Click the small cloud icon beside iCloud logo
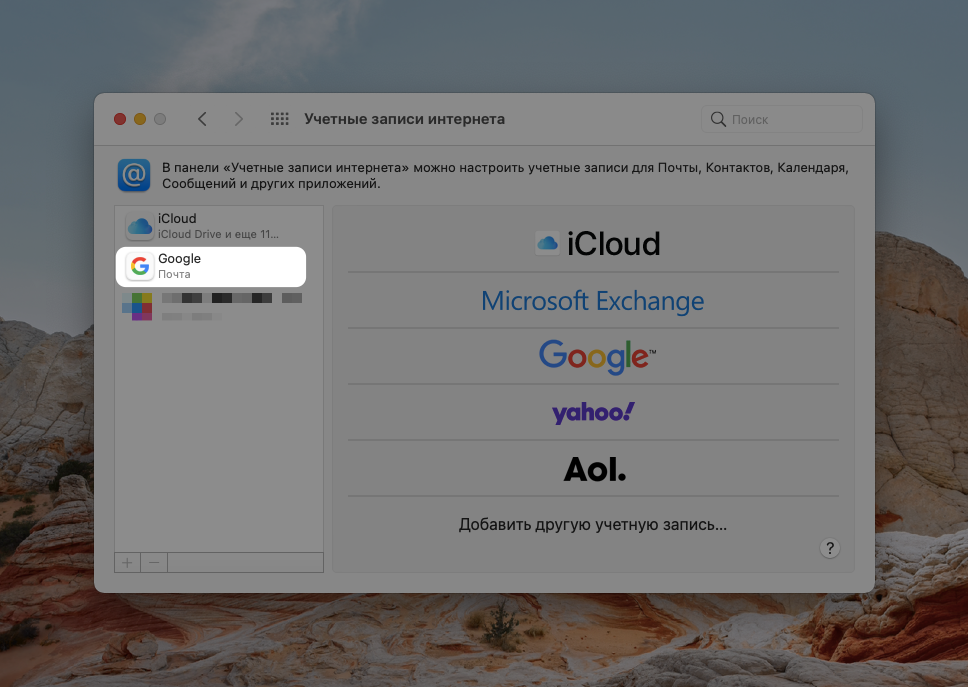This screenshot has height=687, width=968. point(548,243)
